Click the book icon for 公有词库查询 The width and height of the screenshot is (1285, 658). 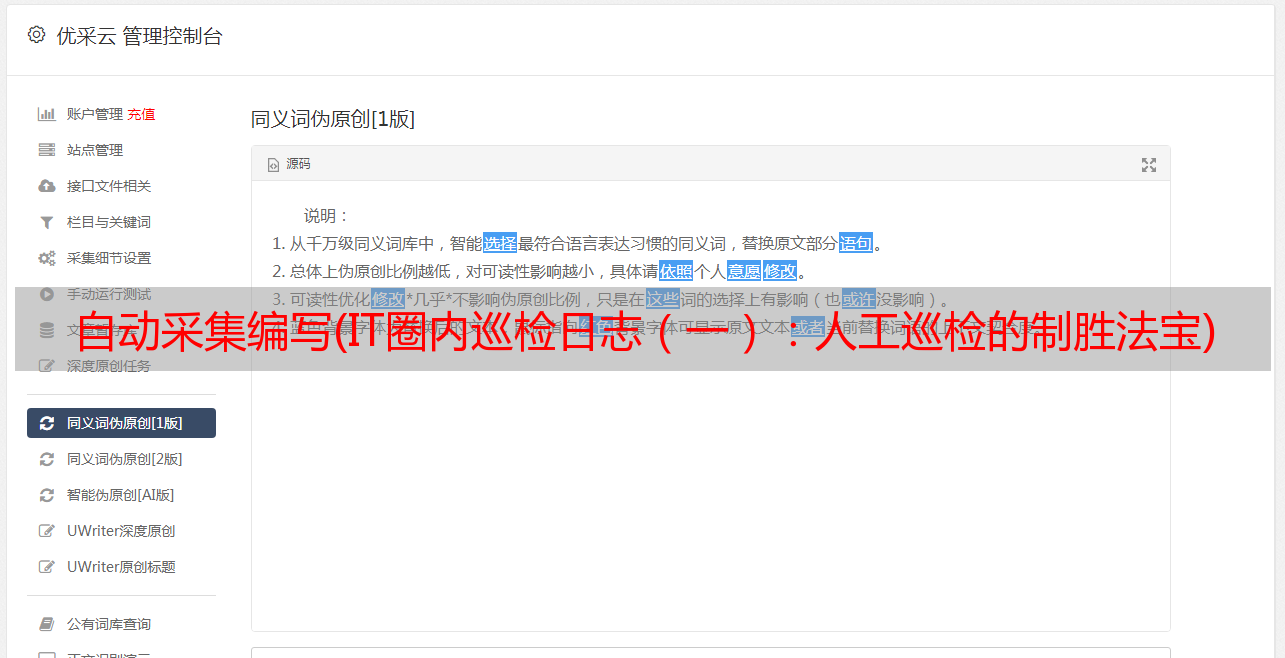(x=46, y=624)
